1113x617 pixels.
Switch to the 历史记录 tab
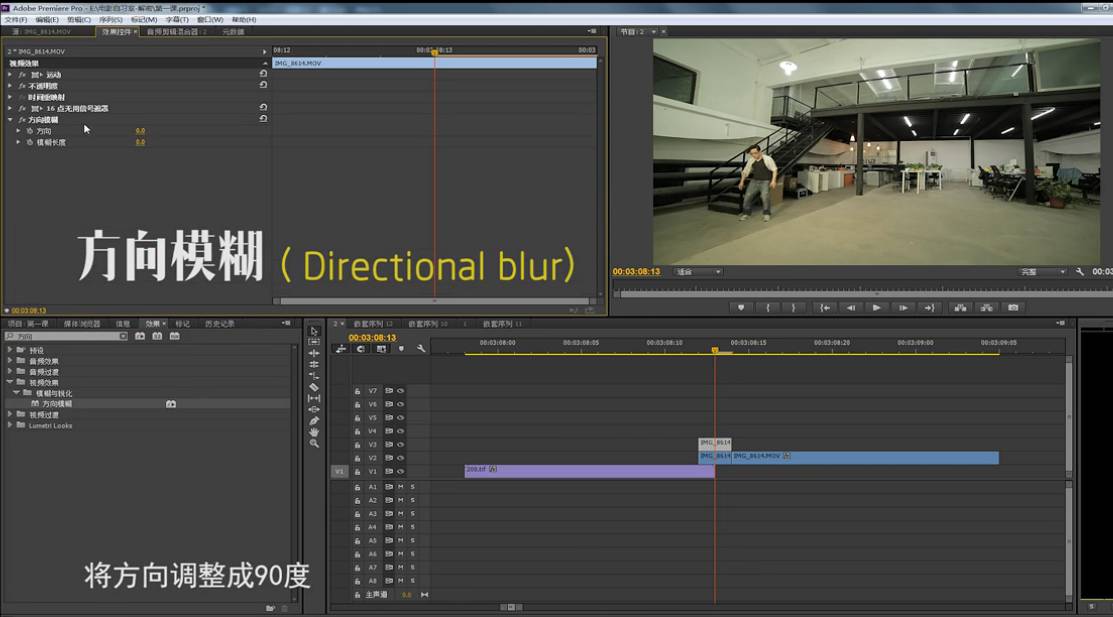[x=220, y=324]
